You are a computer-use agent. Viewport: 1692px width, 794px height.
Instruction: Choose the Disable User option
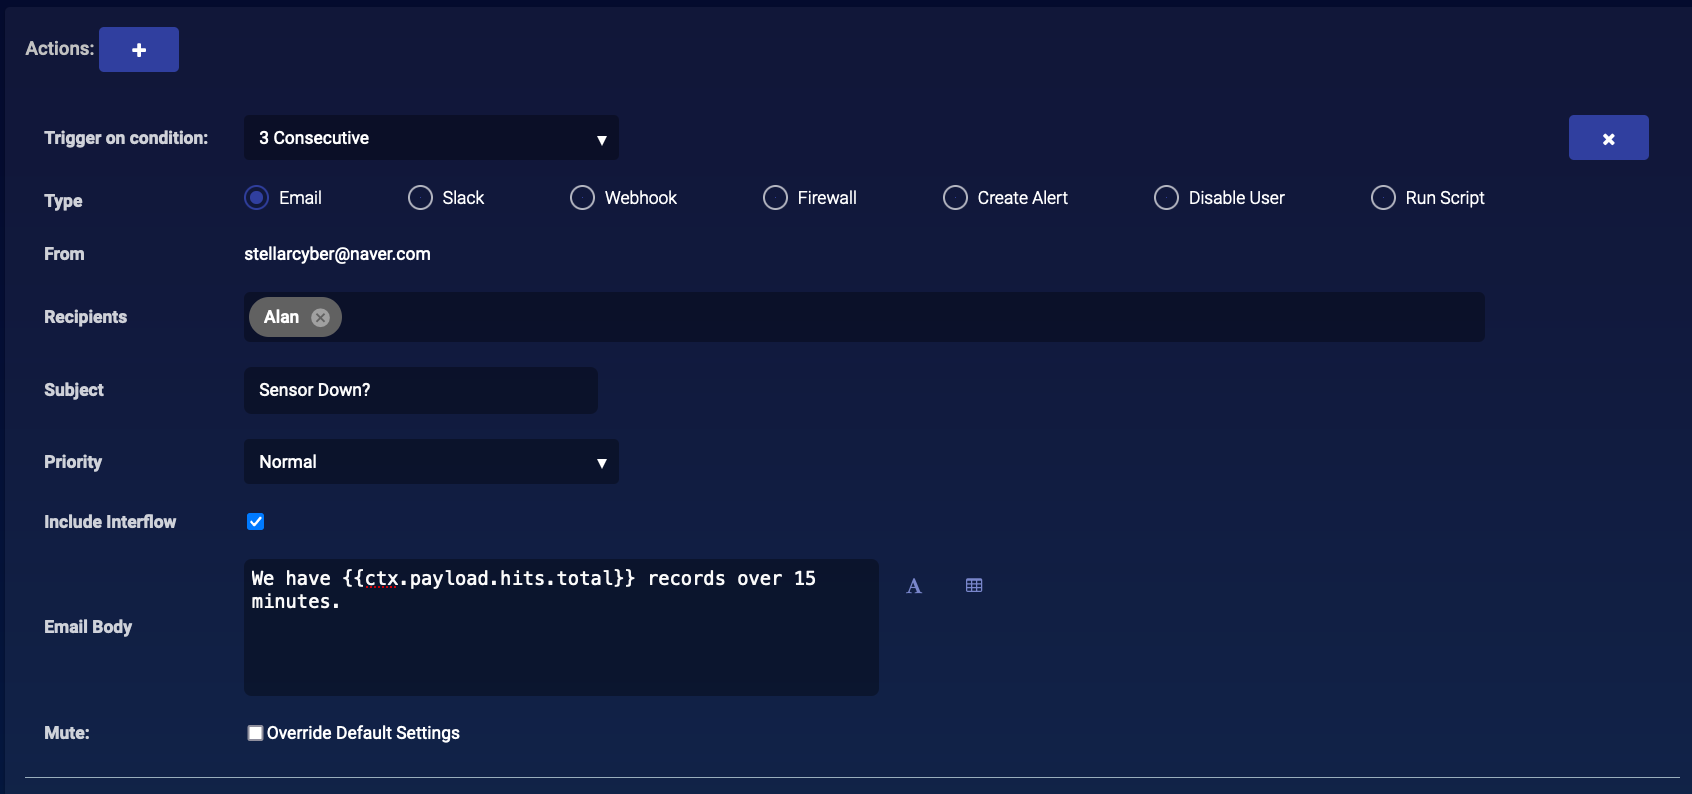[x=1166, y=198]
